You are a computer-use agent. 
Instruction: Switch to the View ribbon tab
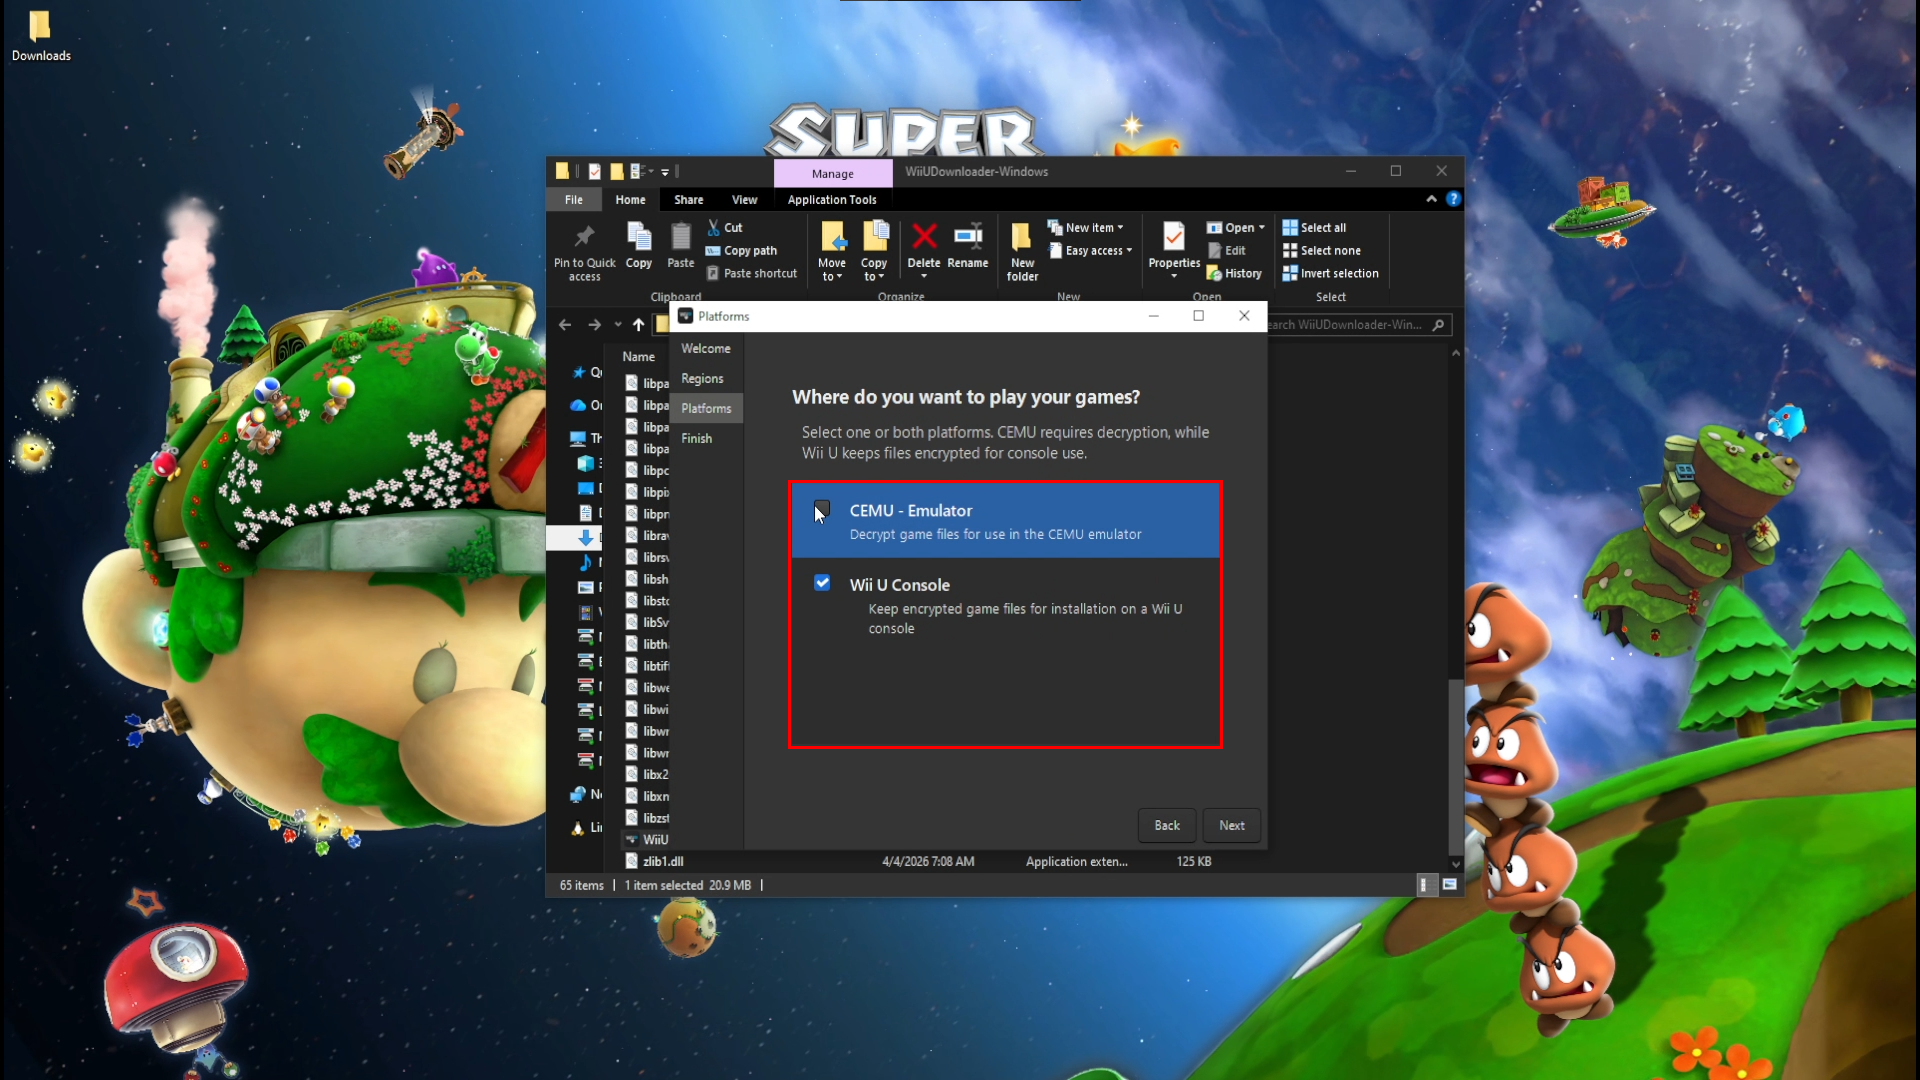pyautogui.click(x=744, y=200)
